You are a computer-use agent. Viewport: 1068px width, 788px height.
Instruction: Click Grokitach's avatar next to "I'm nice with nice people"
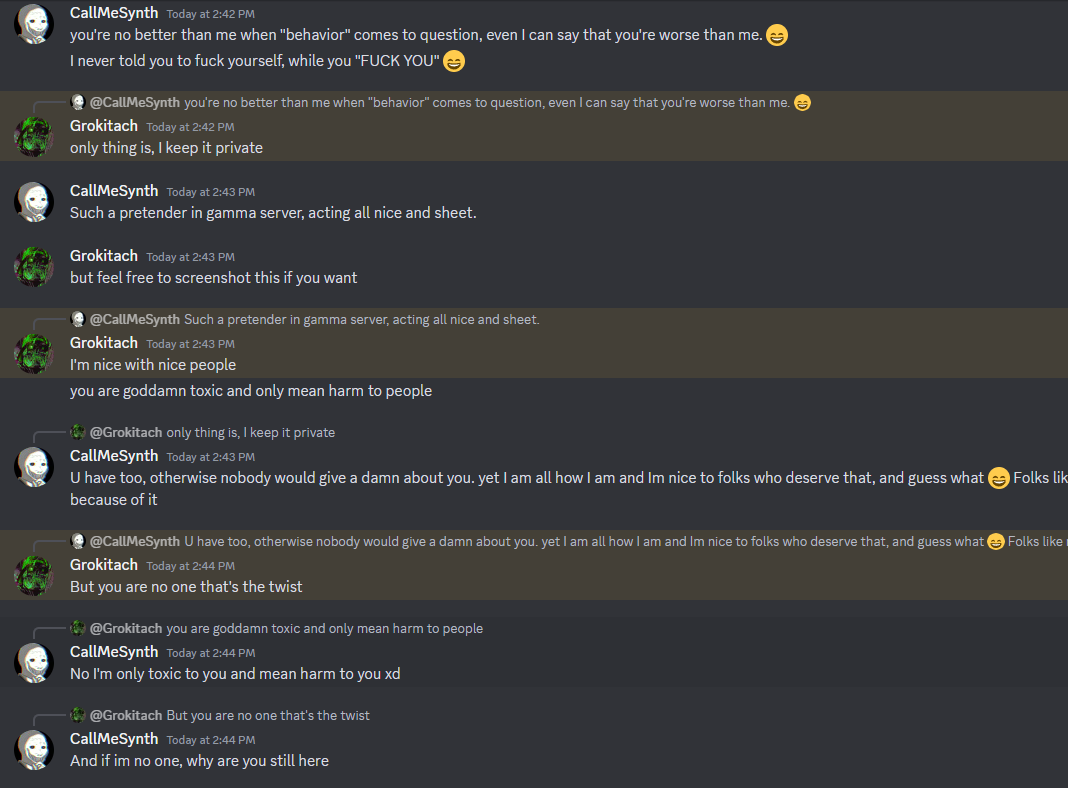33,353
